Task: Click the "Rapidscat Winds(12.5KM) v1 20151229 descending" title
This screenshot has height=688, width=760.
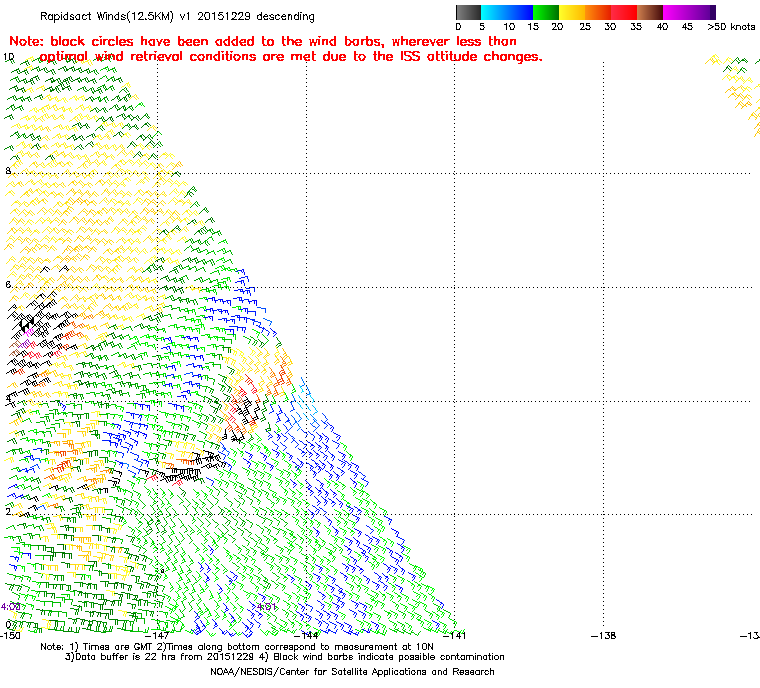Action: (x=177, y=16)
